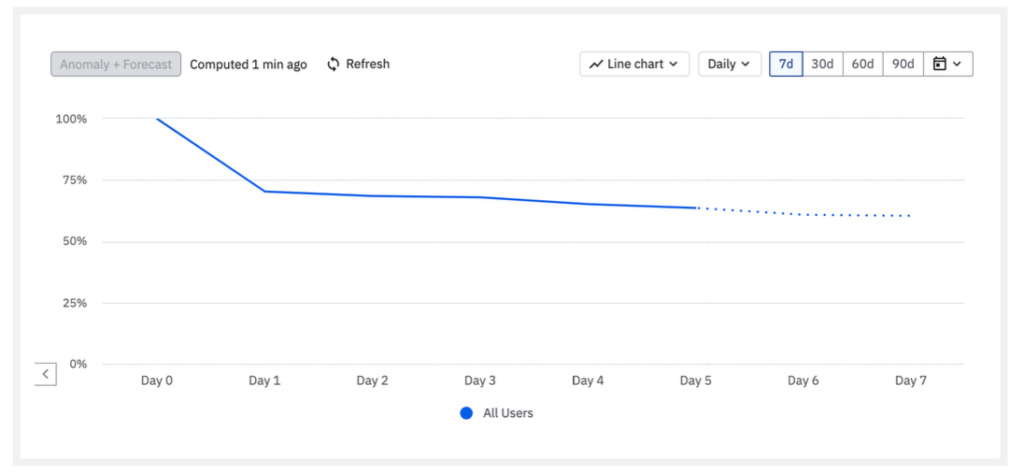Image resolution: width=1024 pixels, height=473 pixels.
Task: Click the Refresh text link
Action: tap(368, 64)
